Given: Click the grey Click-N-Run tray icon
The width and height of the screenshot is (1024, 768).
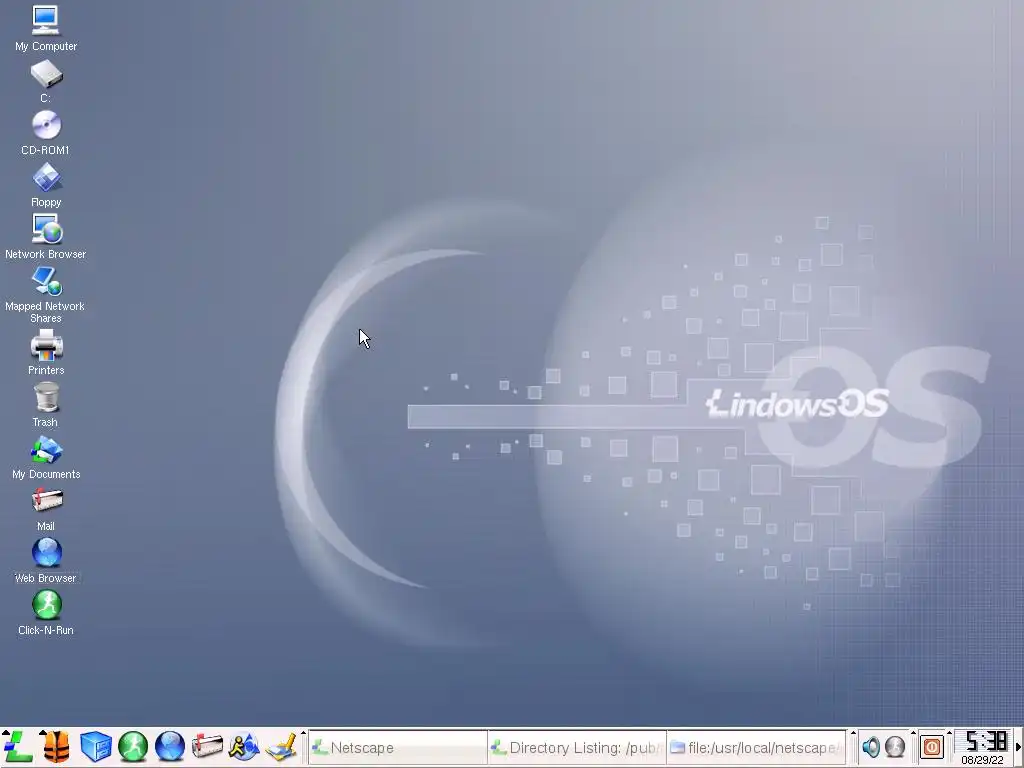Looking at the screenshot, I should (x=895, y=746).
